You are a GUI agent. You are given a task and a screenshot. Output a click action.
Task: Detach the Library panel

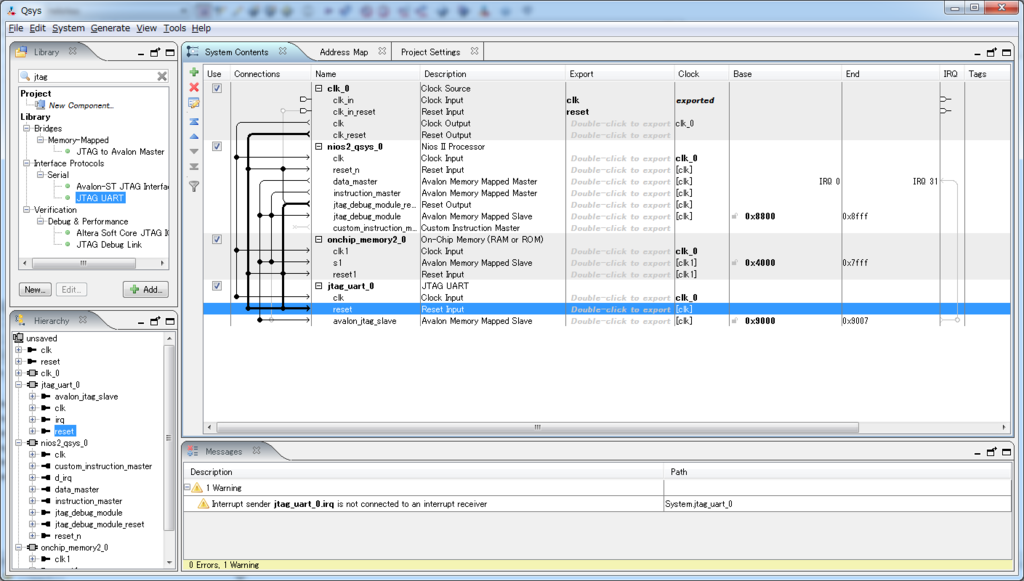point(155,52)
